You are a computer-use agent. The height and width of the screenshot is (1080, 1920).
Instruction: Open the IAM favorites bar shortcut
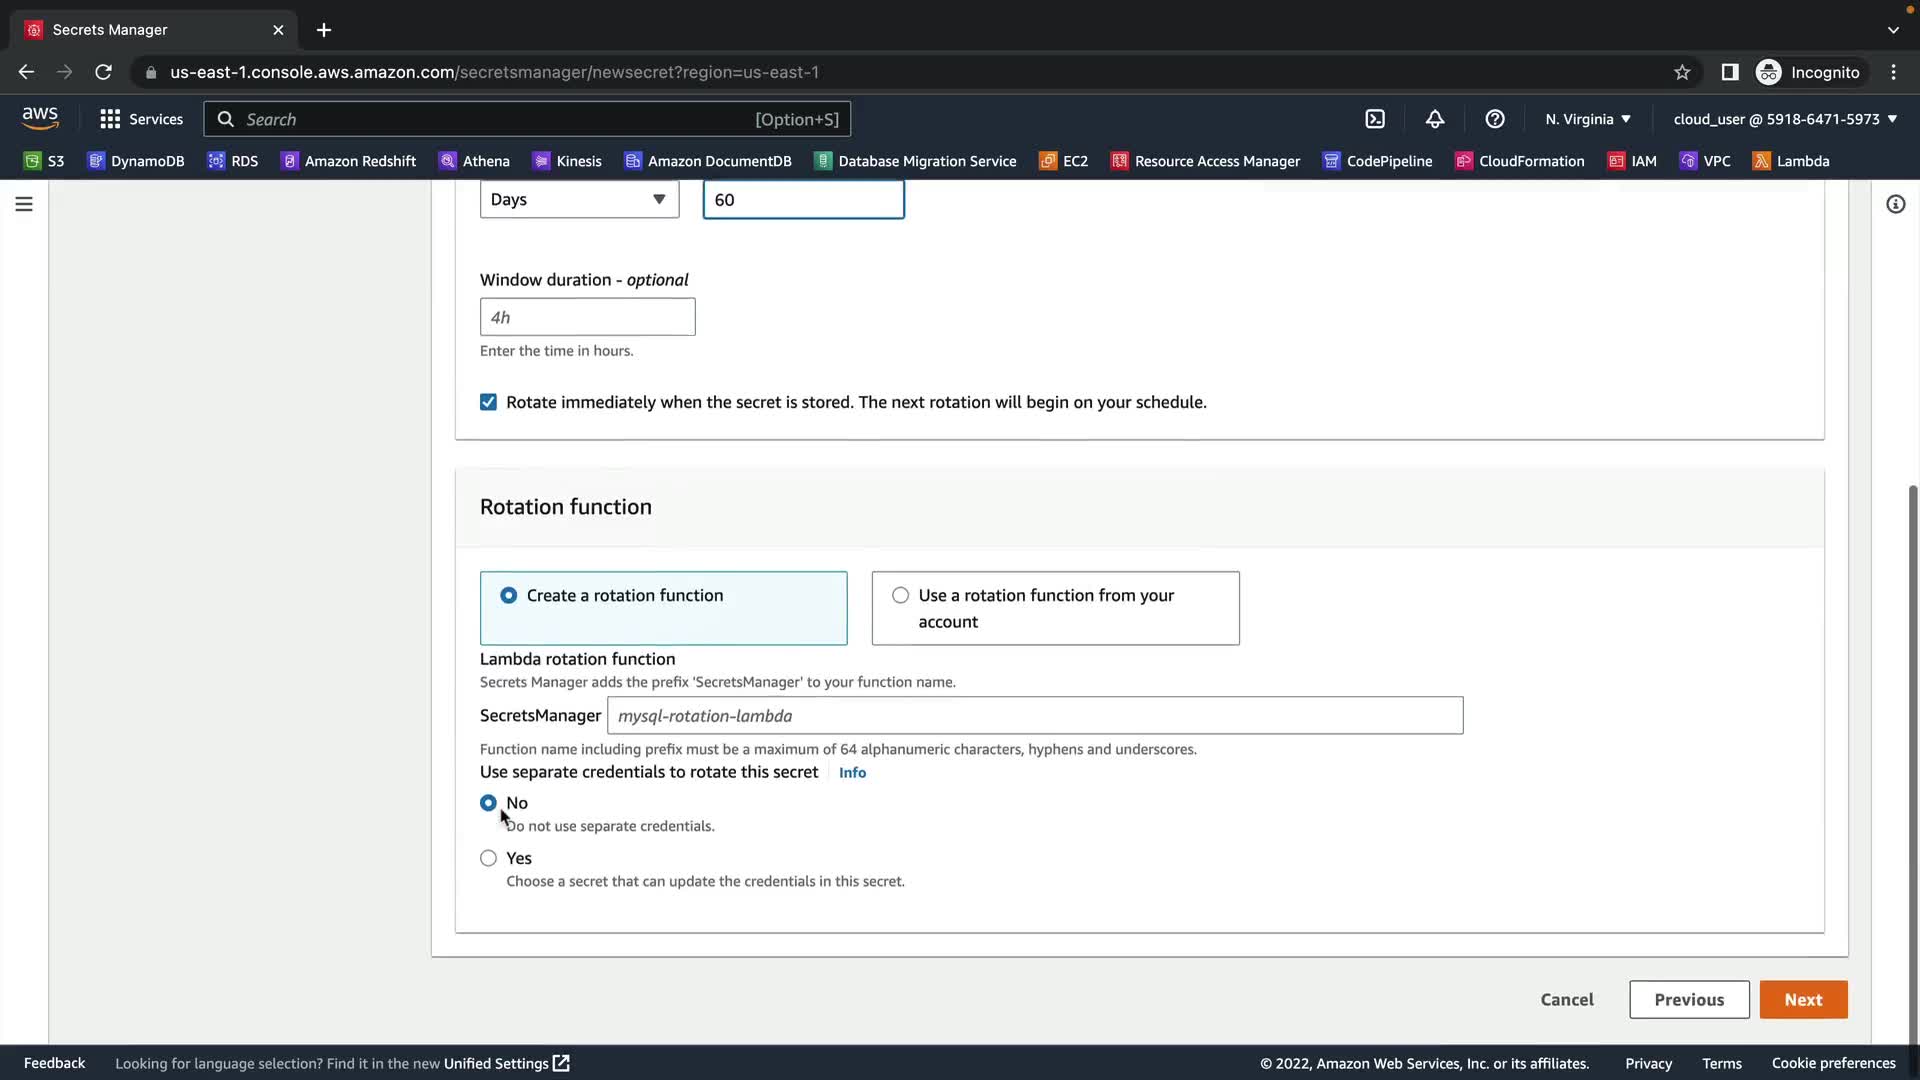point(1632,161)
